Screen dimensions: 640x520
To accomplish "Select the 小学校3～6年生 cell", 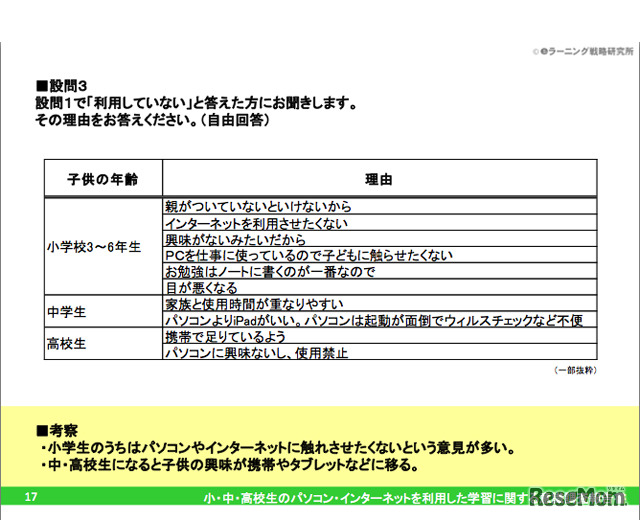I will pos(103,247).
